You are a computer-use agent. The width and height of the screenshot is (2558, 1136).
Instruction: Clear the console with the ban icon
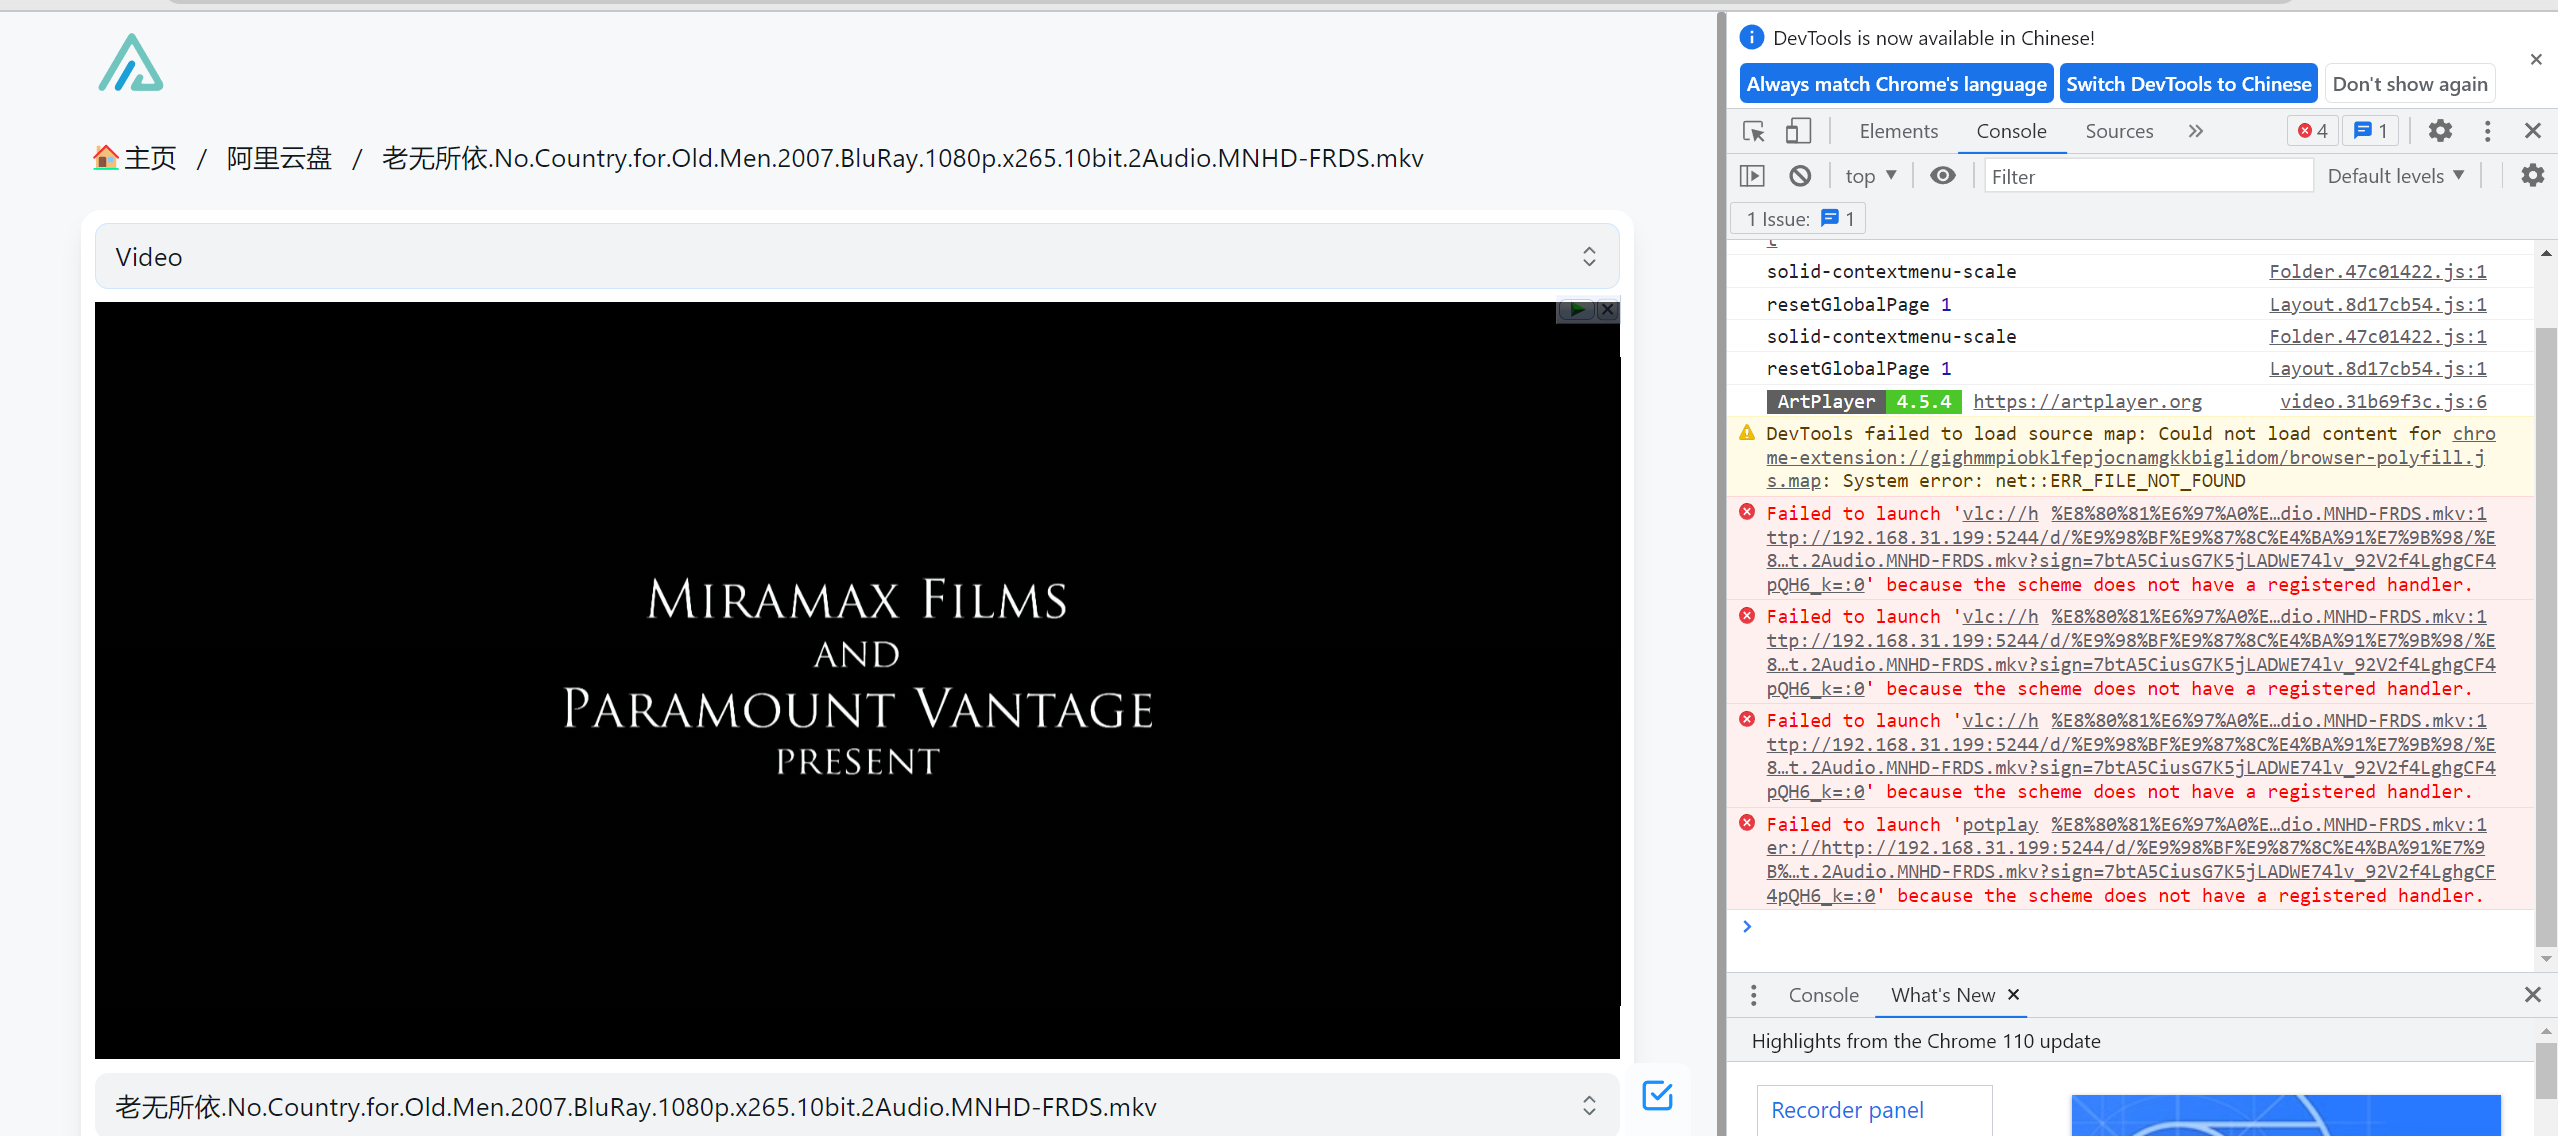tap(1800, 176)
